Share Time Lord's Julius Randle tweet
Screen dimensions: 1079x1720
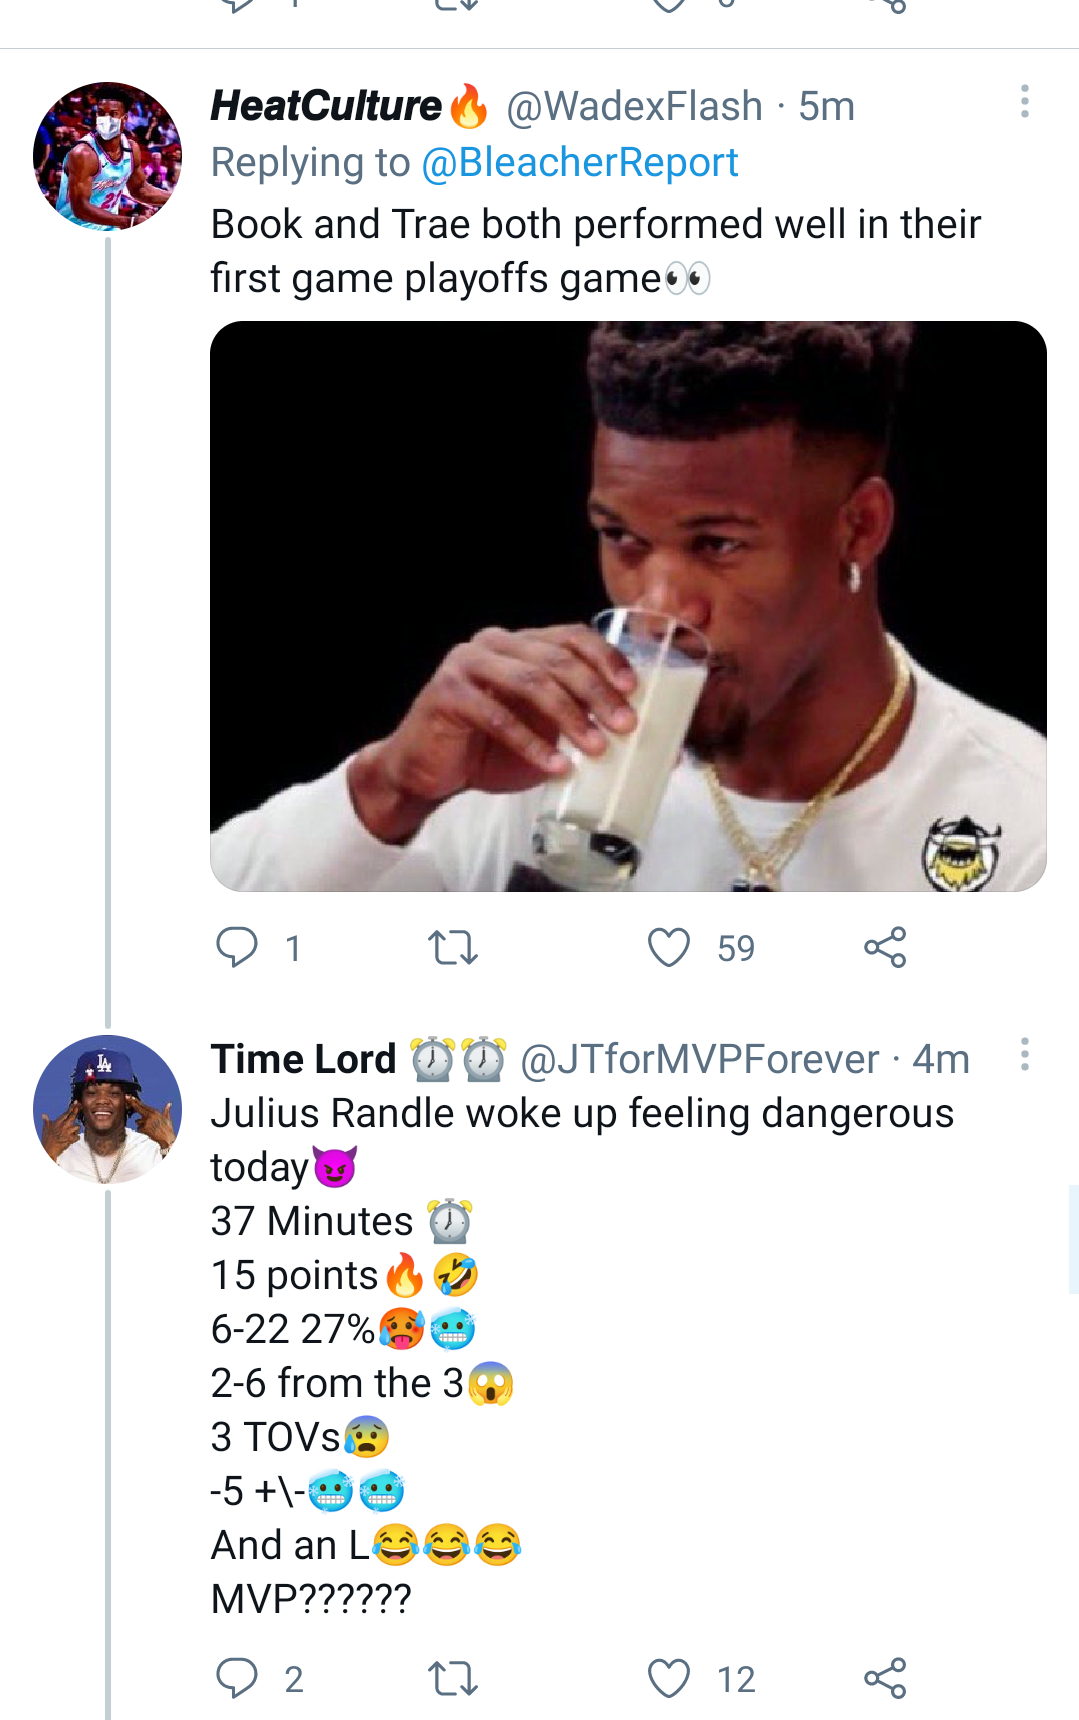885,1678
